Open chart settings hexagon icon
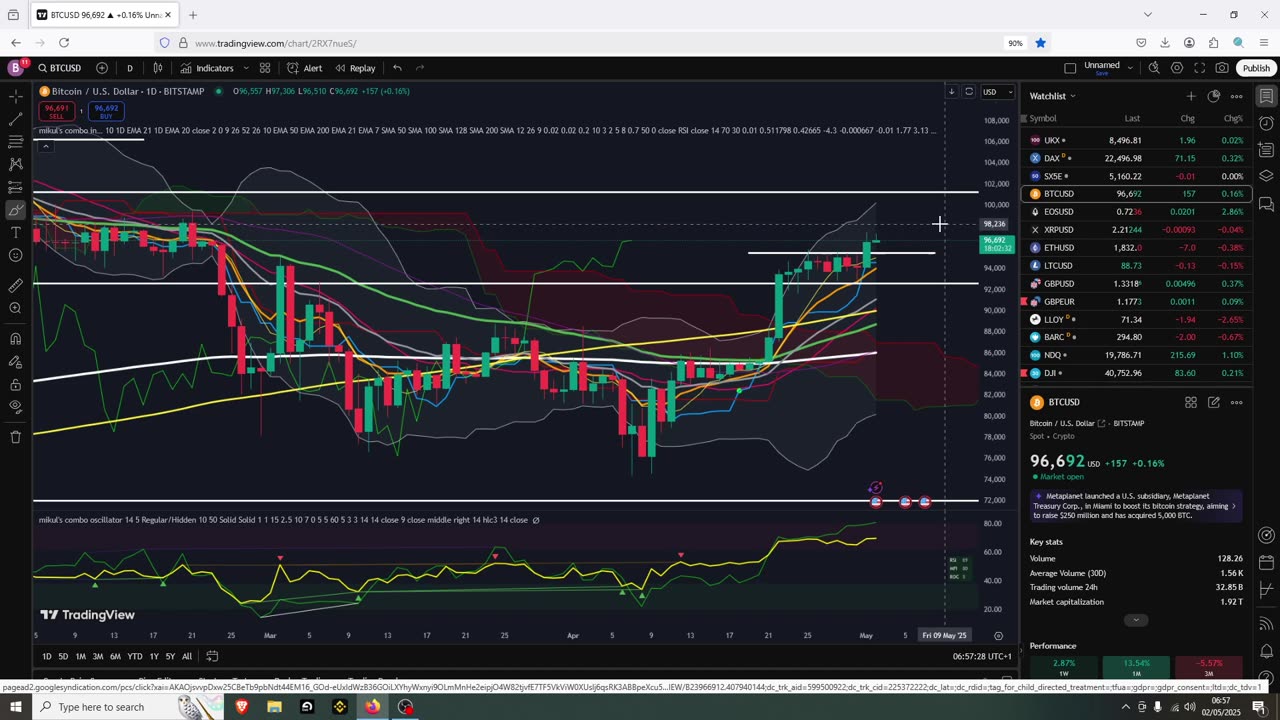1280x720 pixels. click(x=1177, y=68)
